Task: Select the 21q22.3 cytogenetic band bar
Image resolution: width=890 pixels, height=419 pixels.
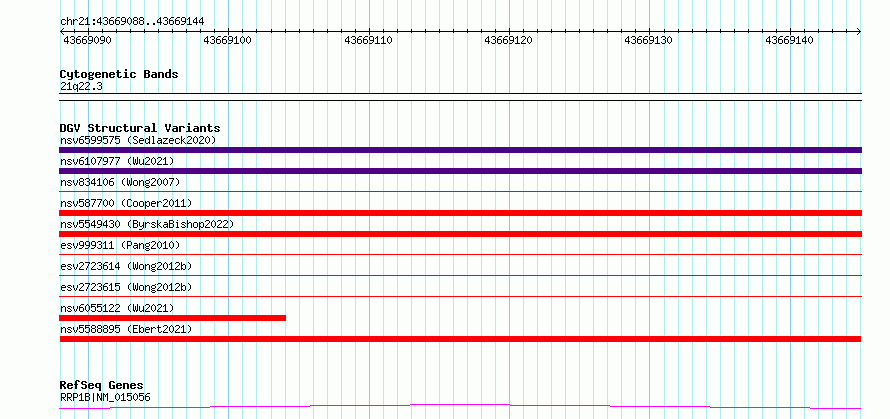Action: pos(460,97)
